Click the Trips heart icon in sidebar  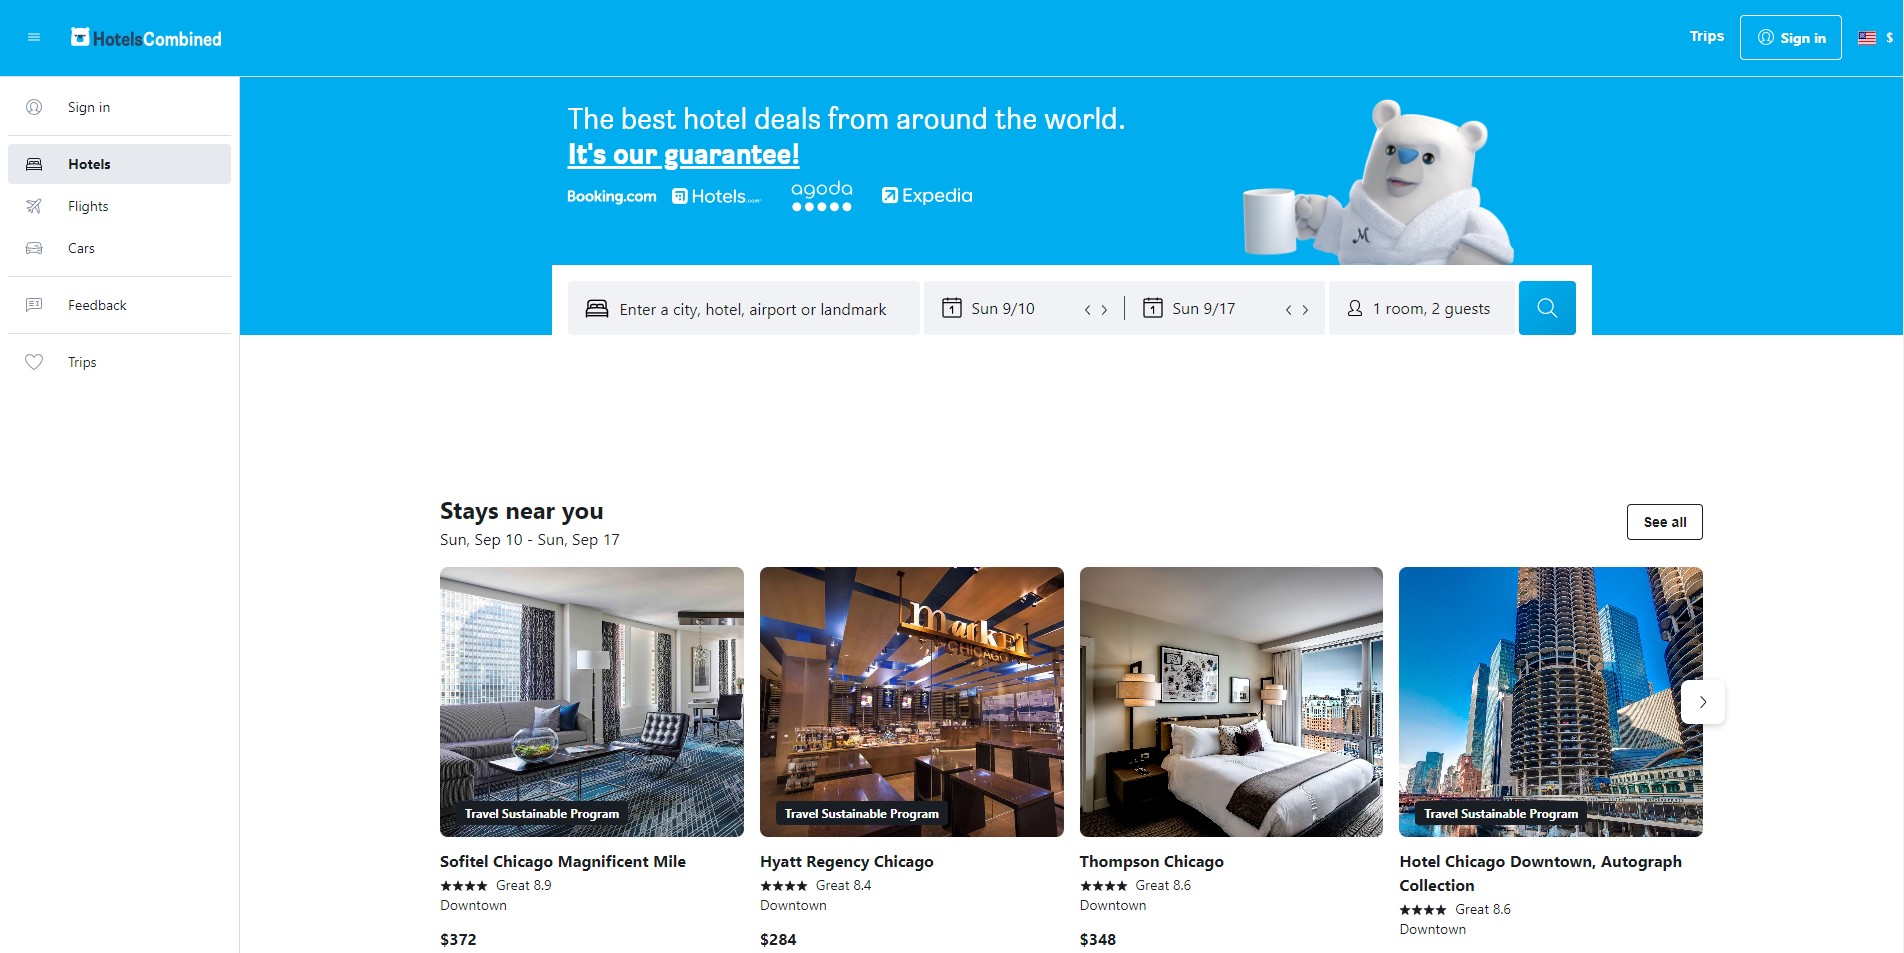pyautogui.click(x=34, y=362)
